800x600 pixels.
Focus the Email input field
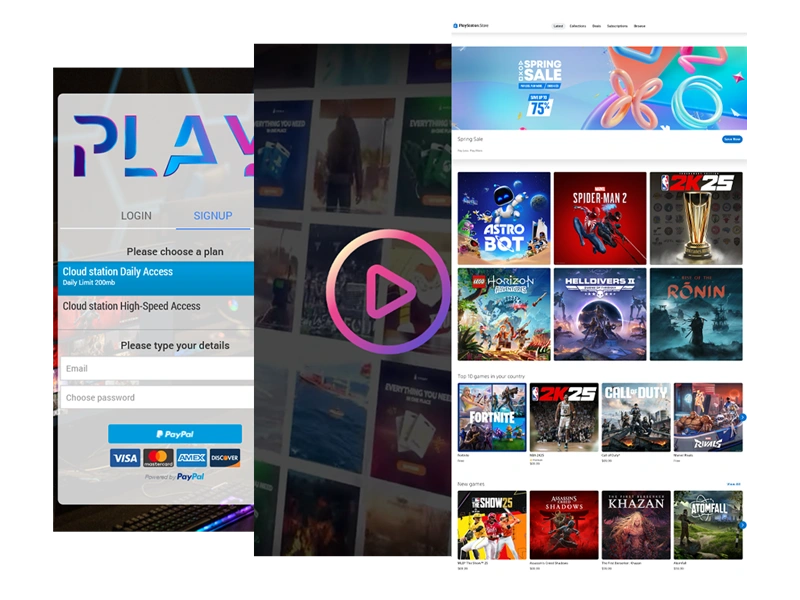pyautogui.click(x=155, y=369)
